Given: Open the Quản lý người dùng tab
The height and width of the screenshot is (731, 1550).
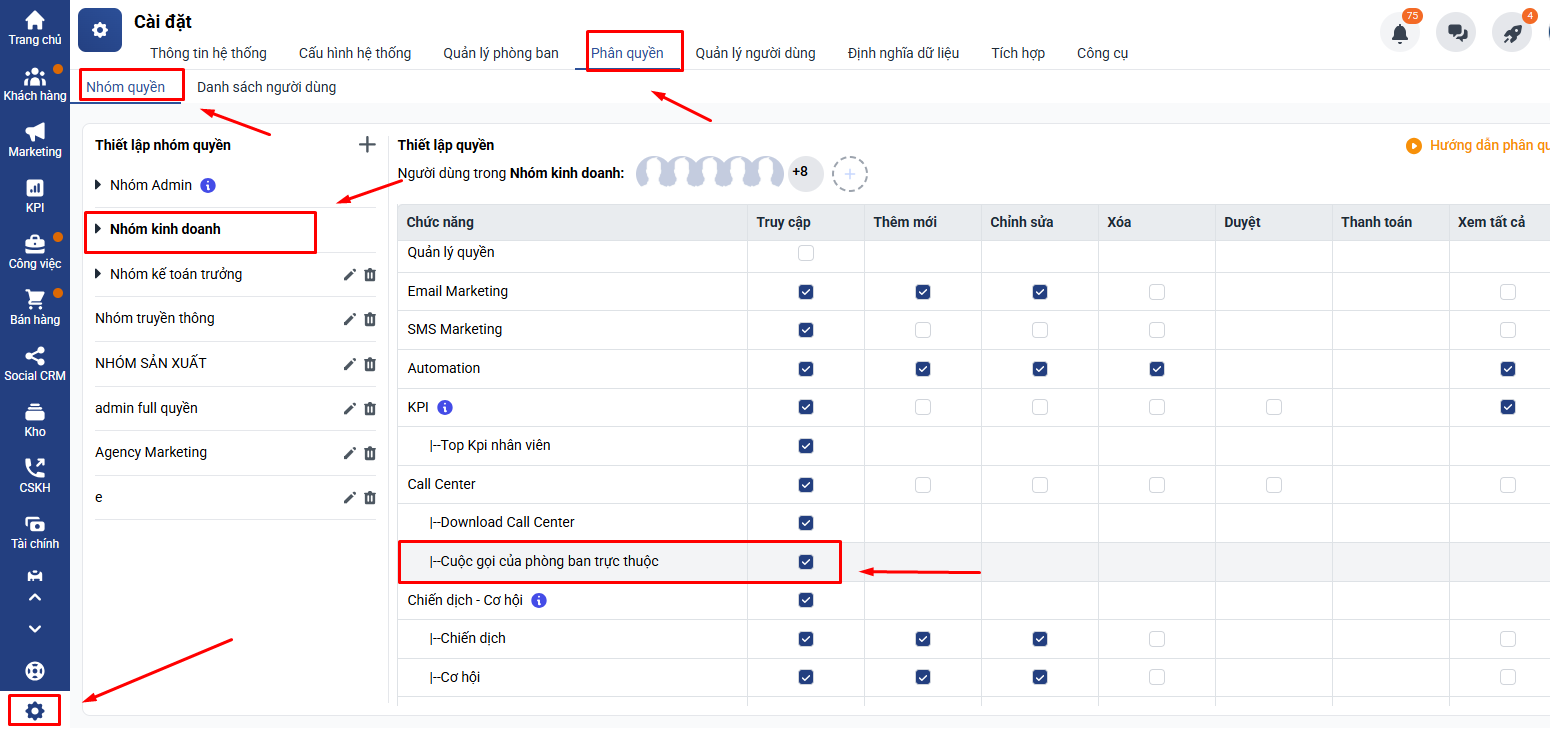Looking at the screenshot, I should (x=755, y=53).
